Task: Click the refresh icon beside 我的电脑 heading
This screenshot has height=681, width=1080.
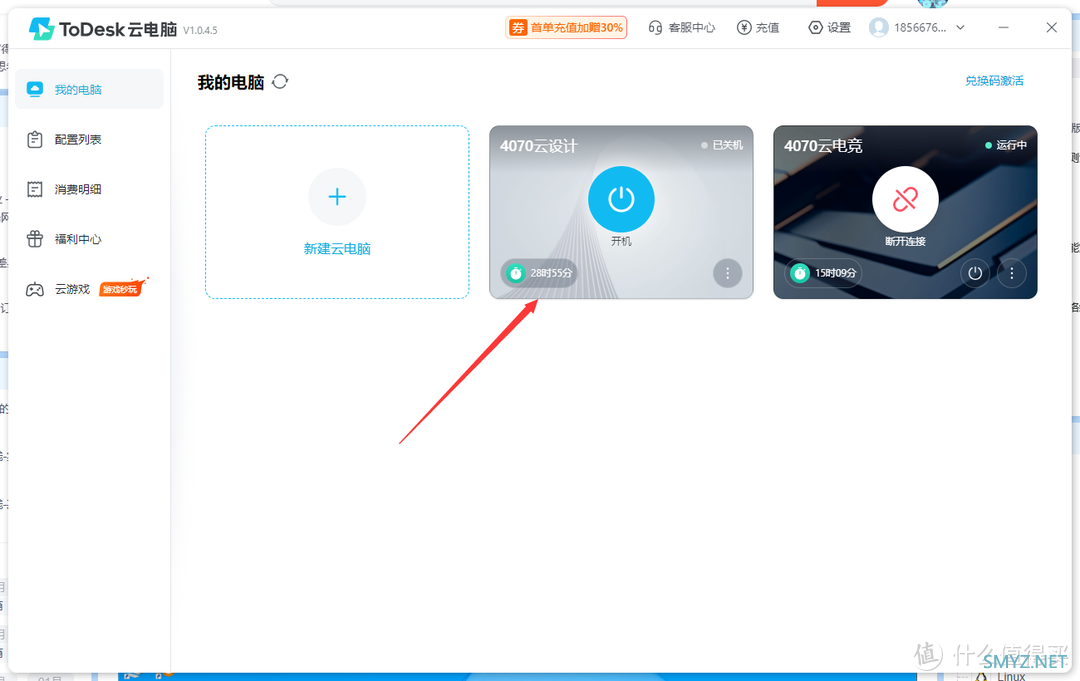Action: (280, 82)
